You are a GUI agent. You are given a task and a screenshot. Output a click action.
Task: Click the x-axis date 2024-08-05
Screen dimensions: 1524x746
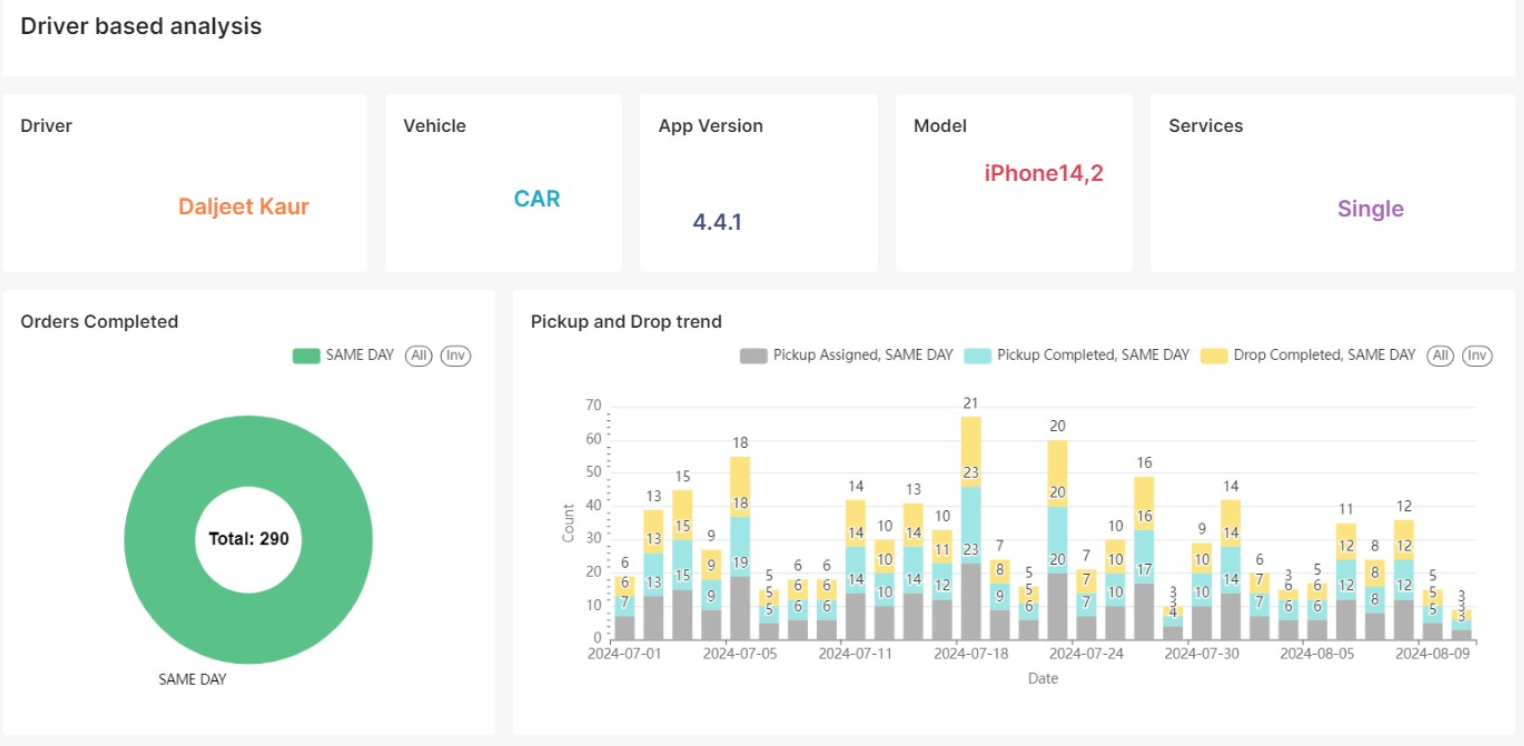click(1317, 653)
